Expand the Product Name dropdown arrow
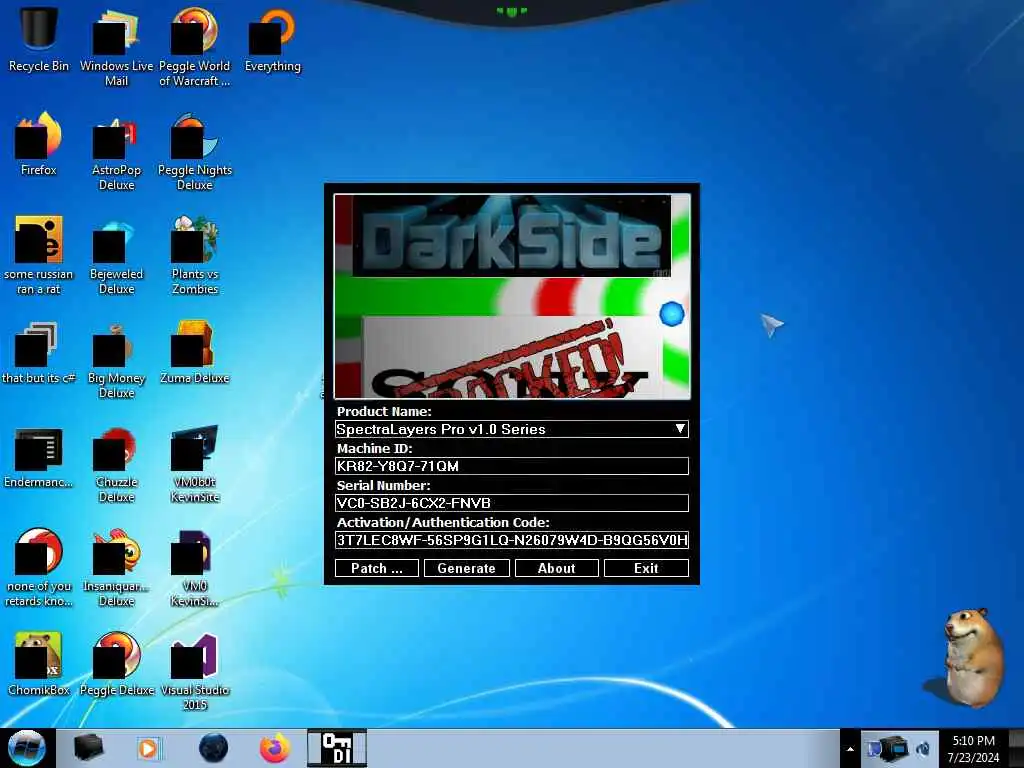Viewport: 1024px width, 768px height. pos(680,429)
